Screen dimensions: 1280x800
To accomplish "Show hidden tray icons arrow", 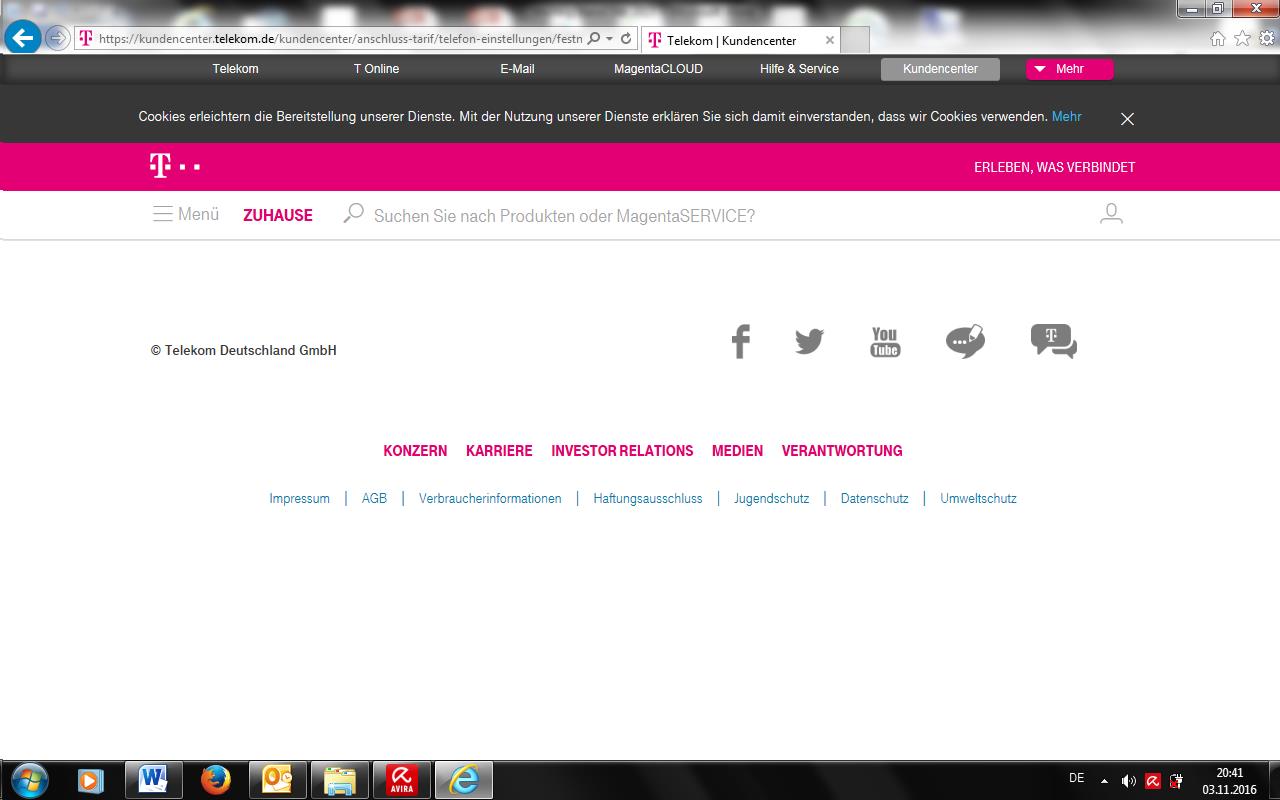I will 1104,780.
